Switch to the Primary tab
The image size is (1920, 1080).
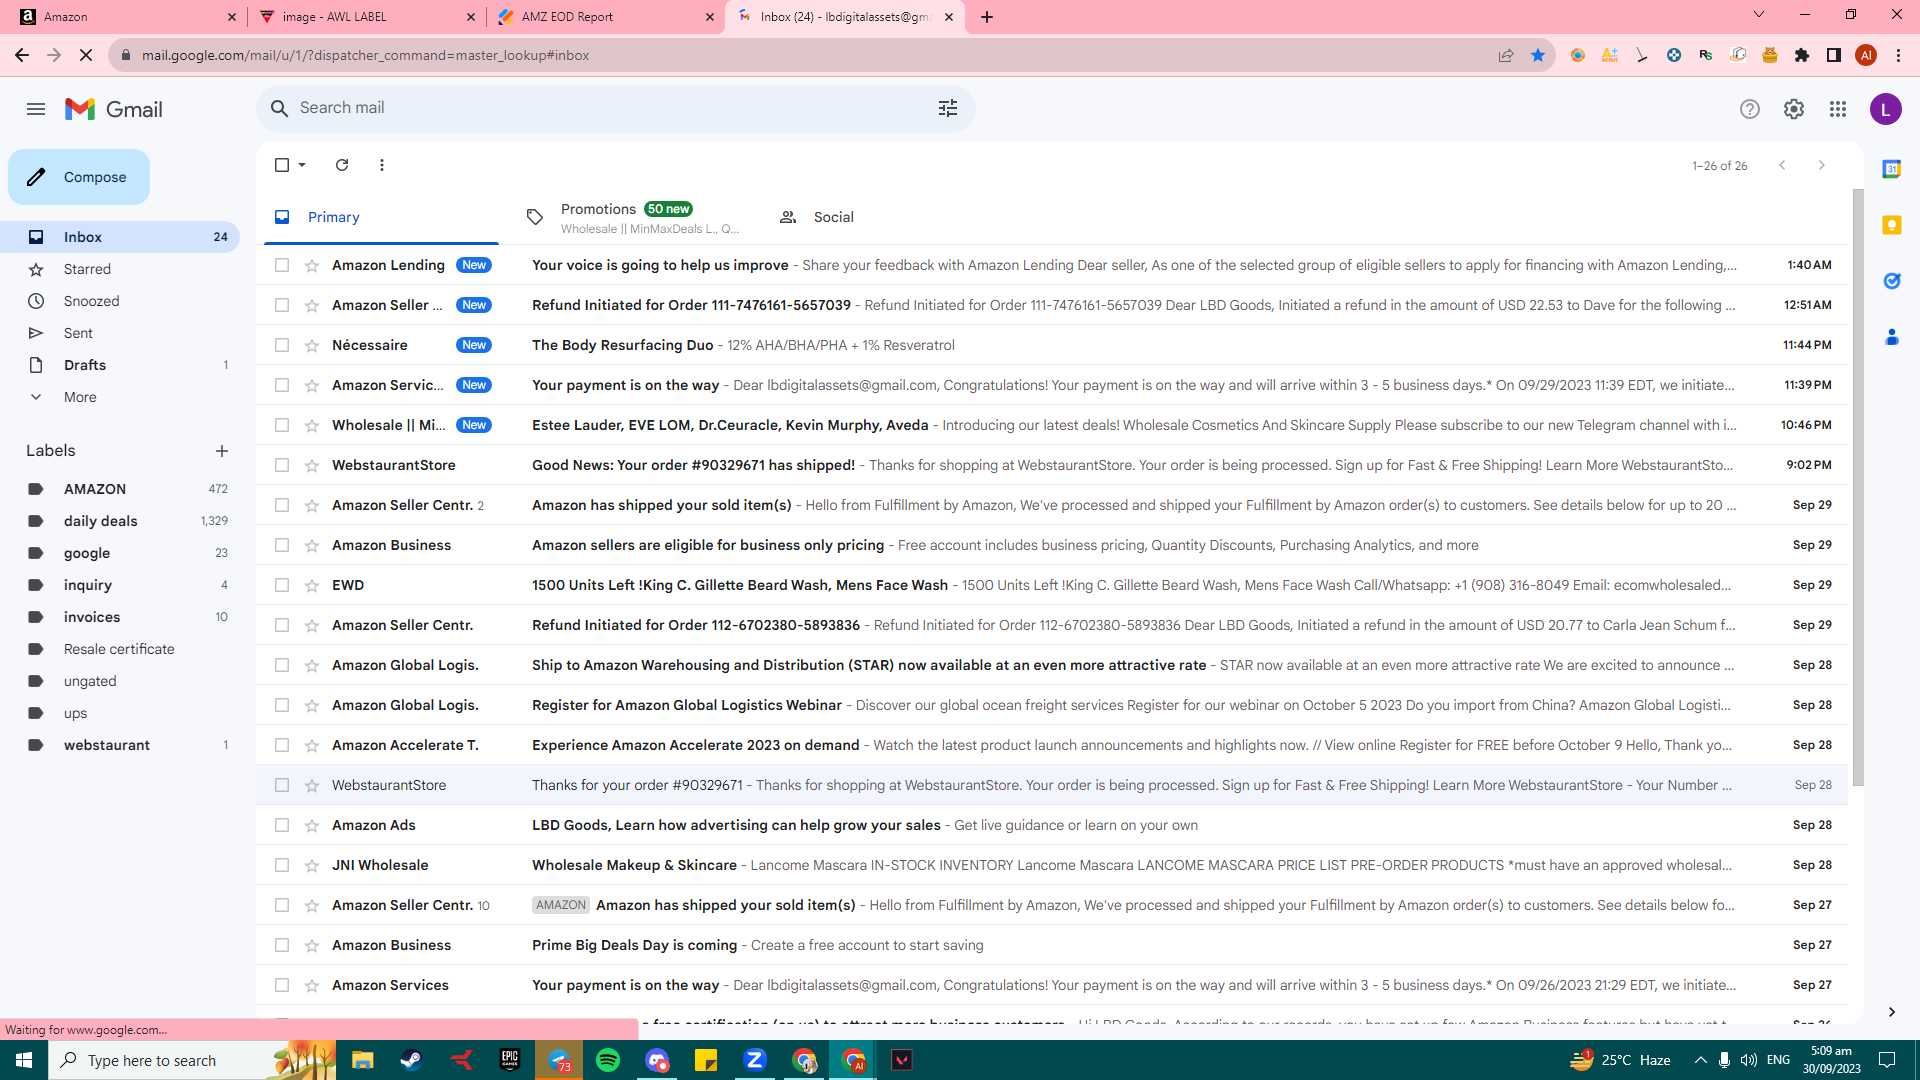point(381,217)
